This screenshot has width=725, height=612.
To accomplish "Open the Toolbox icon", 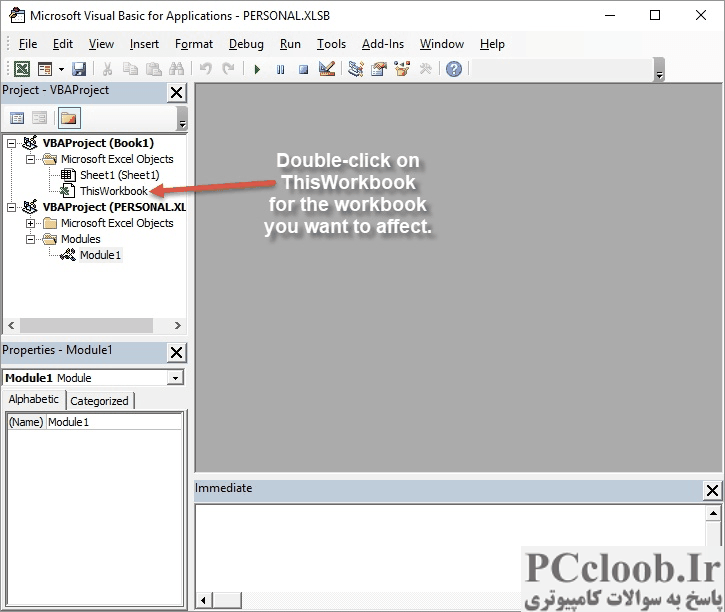I will point(425,69).
